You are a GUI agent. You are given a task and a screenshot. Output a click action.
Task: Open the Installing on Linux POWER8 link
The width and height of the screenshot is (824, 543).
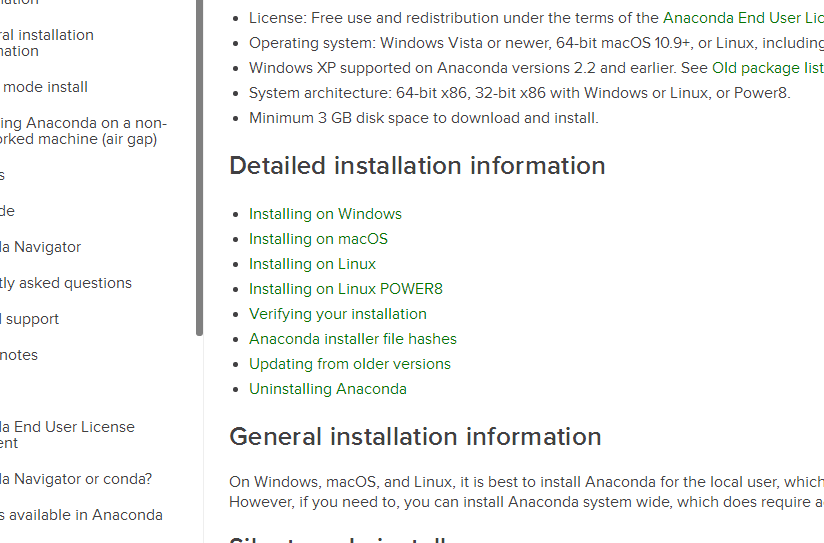coord(345,289)
